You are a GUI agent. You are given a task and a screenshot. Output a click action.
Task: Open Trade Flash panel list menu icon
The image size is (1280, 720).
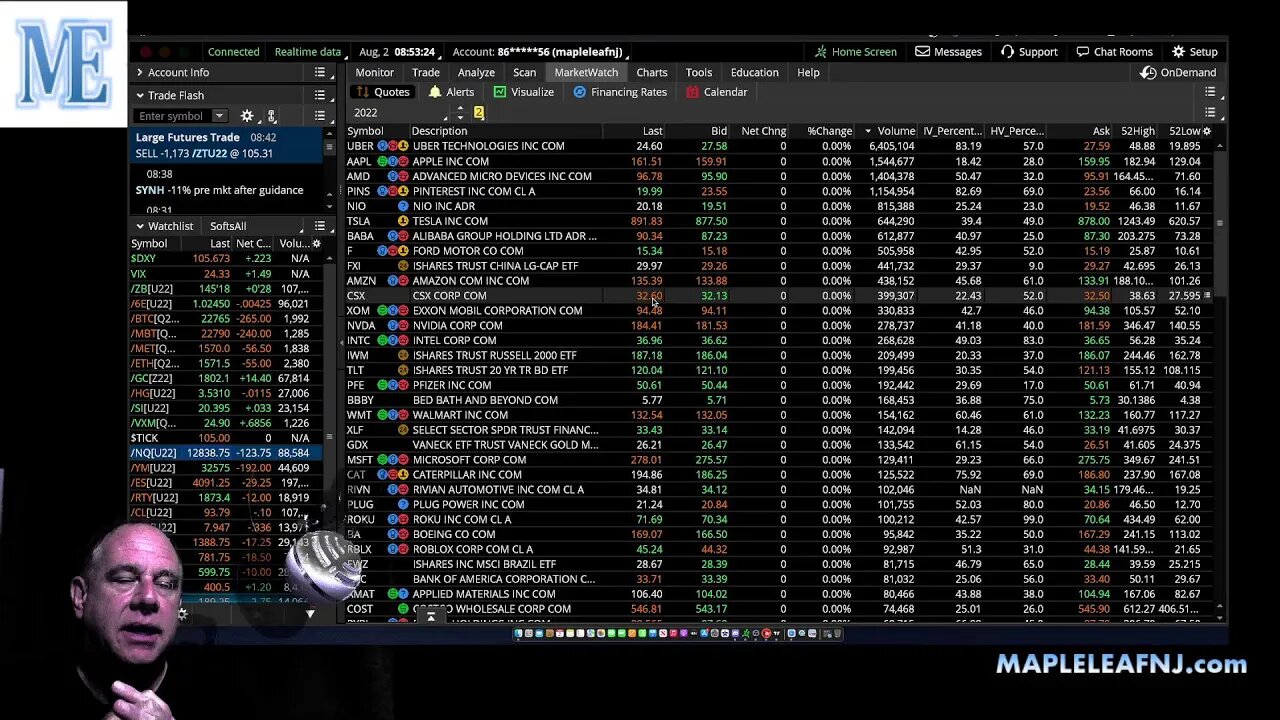click(320, 95)
